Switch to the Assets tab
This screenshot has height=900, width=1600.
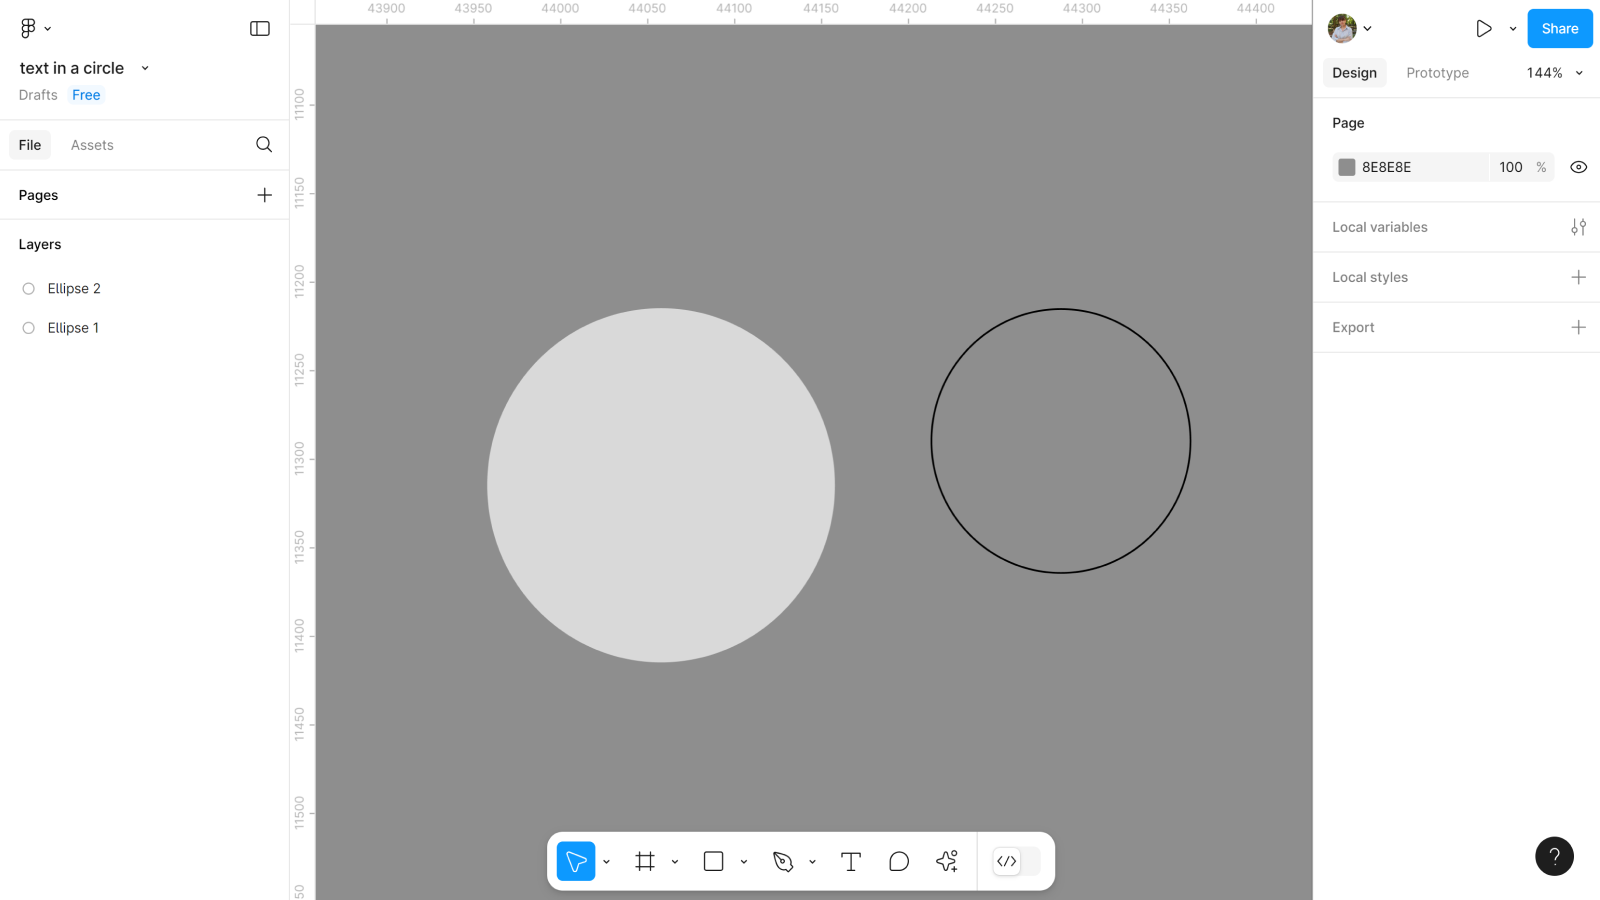(92, 145)
